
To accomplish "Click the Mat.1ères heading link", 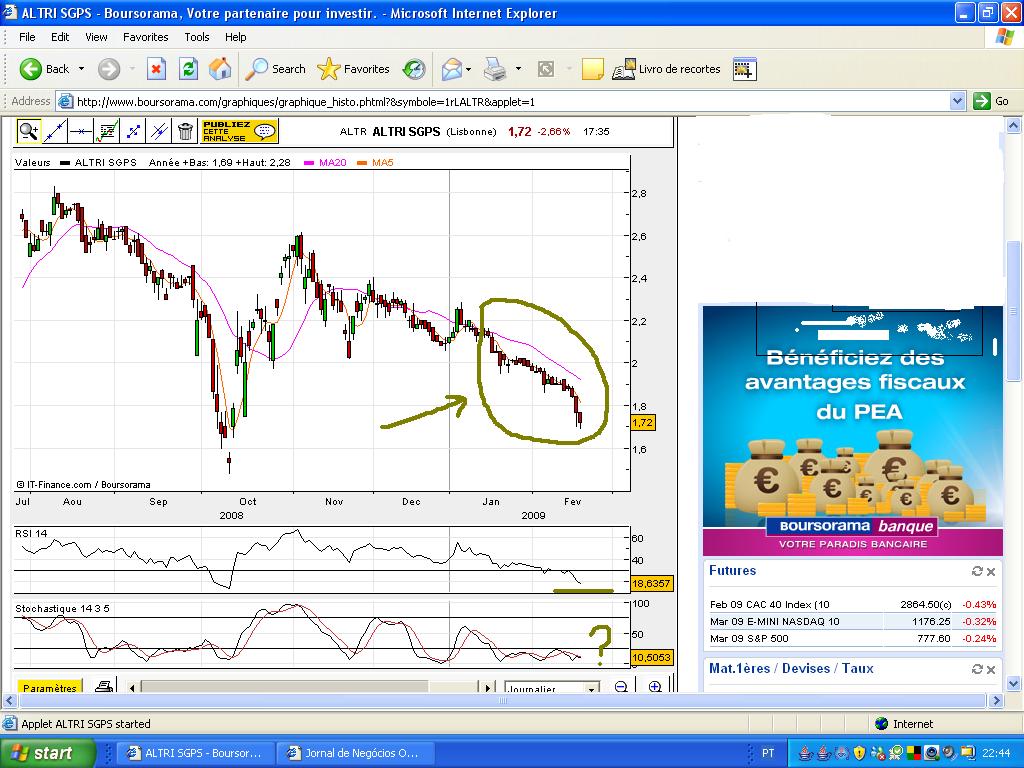I will 739,668.
